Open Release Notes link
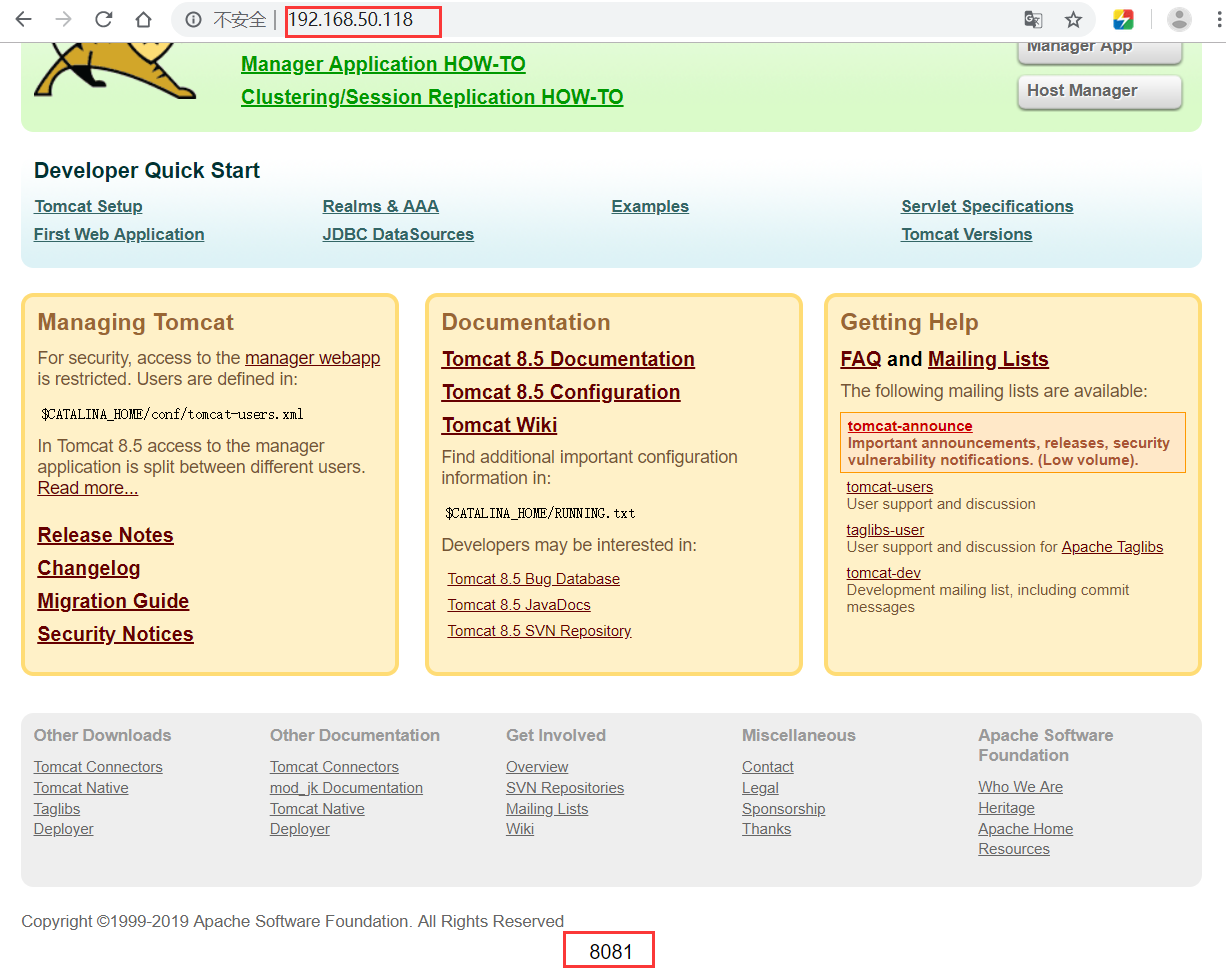Image resolution: width=1226 pixels, height=972 pixels. [x=105, y=535]
